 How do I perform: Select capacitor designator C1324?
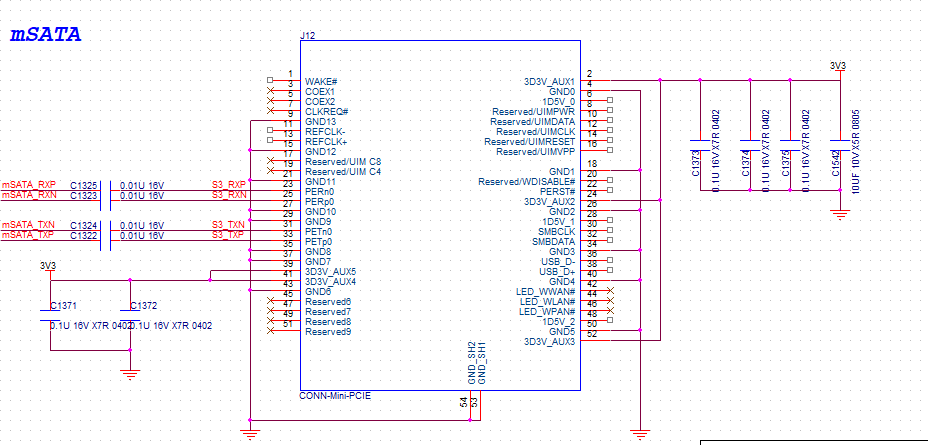[83, 225]
